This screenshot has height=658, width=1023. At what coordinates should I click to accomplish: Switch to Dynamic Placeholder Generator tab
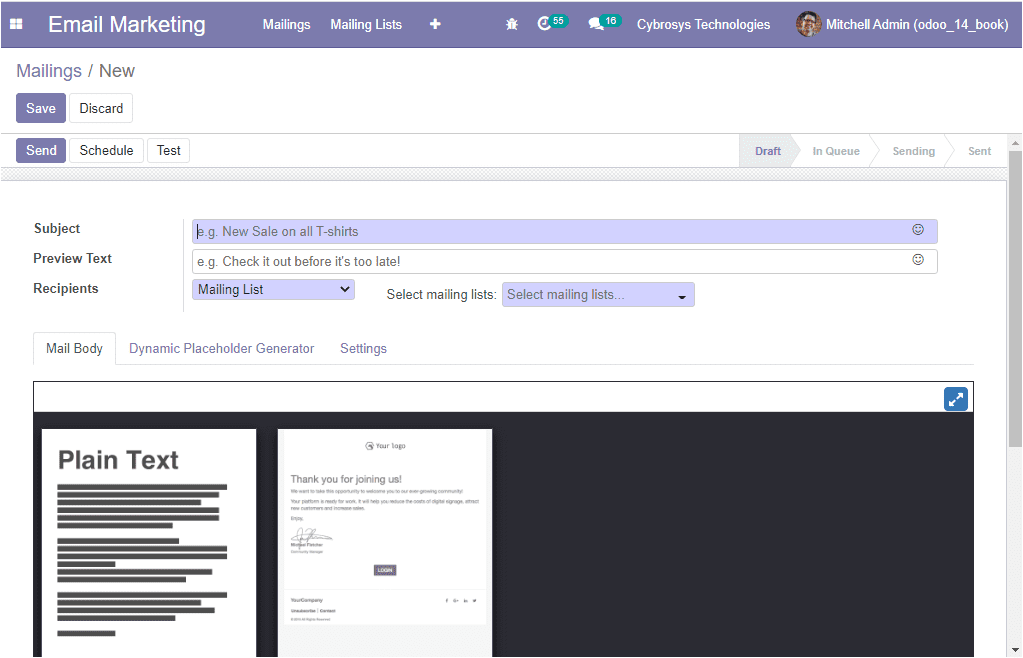(x=221, y=349)
